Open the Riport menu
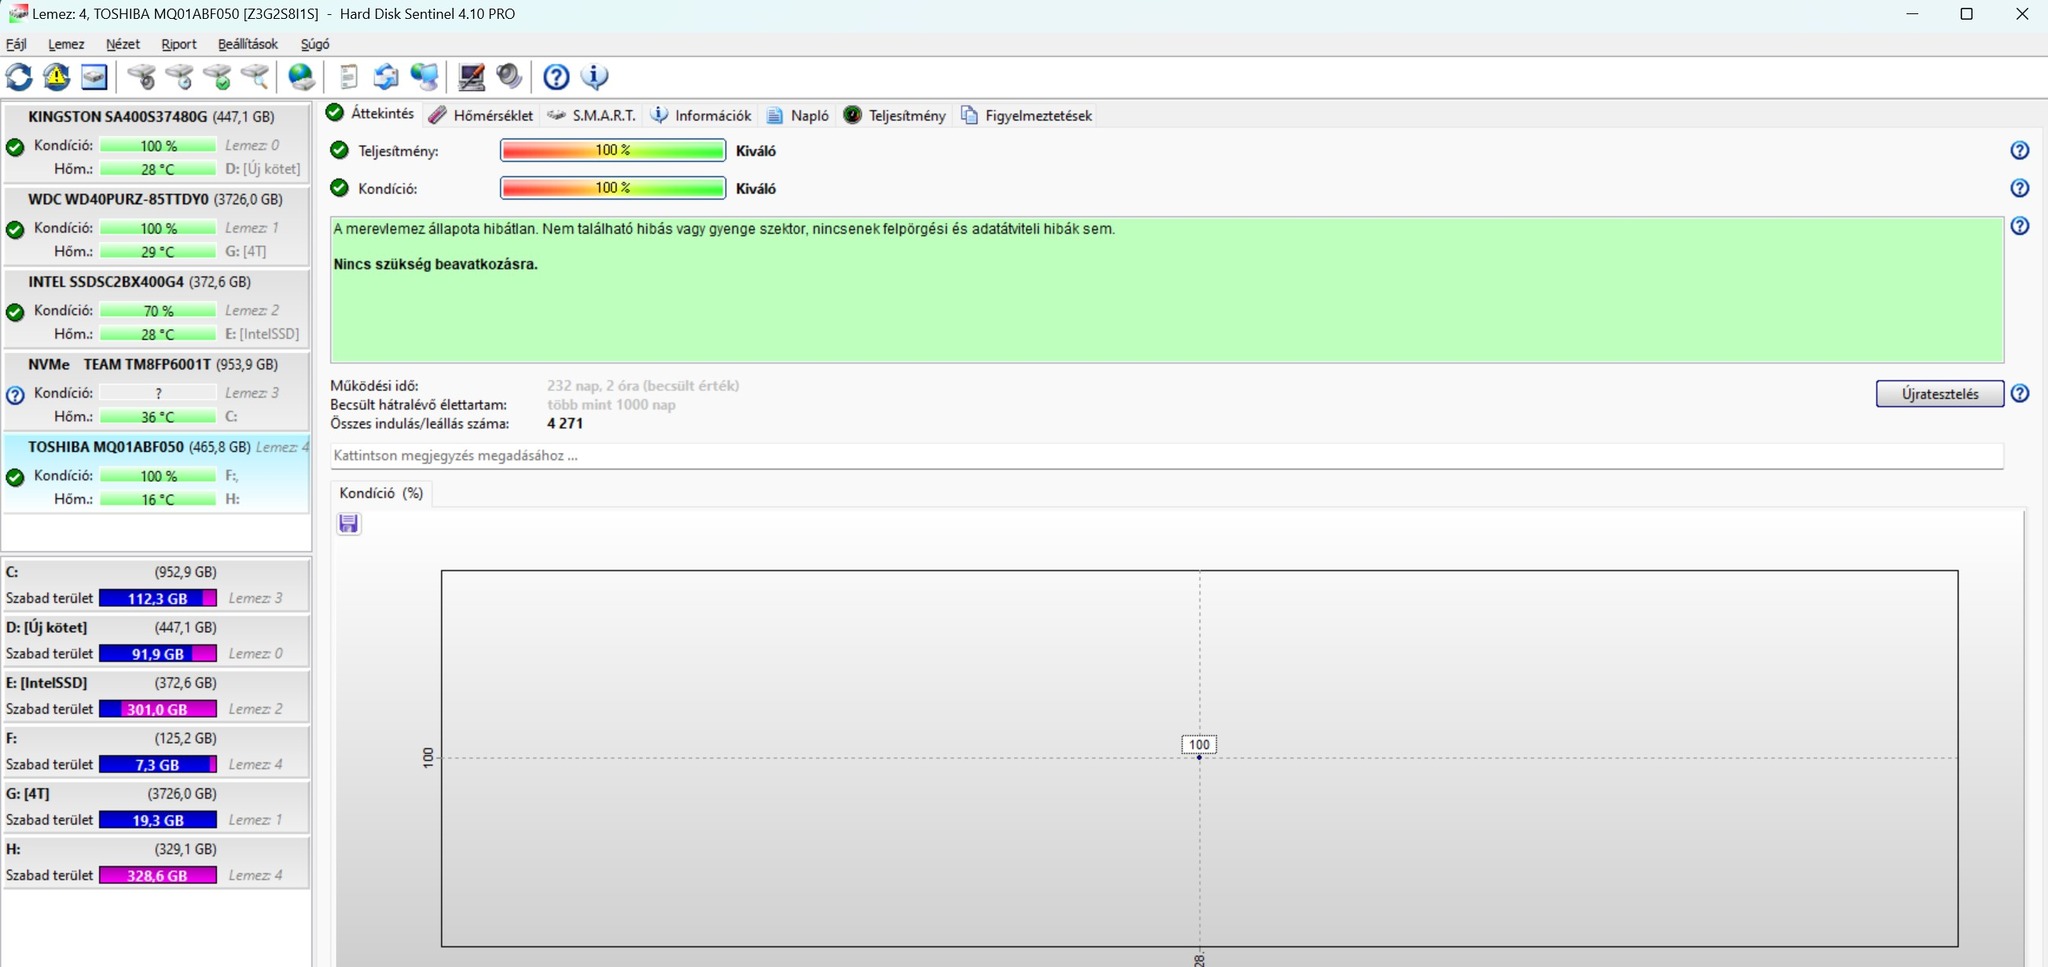The width and height of the screenshot is (2048, 967). click(179, 44)
